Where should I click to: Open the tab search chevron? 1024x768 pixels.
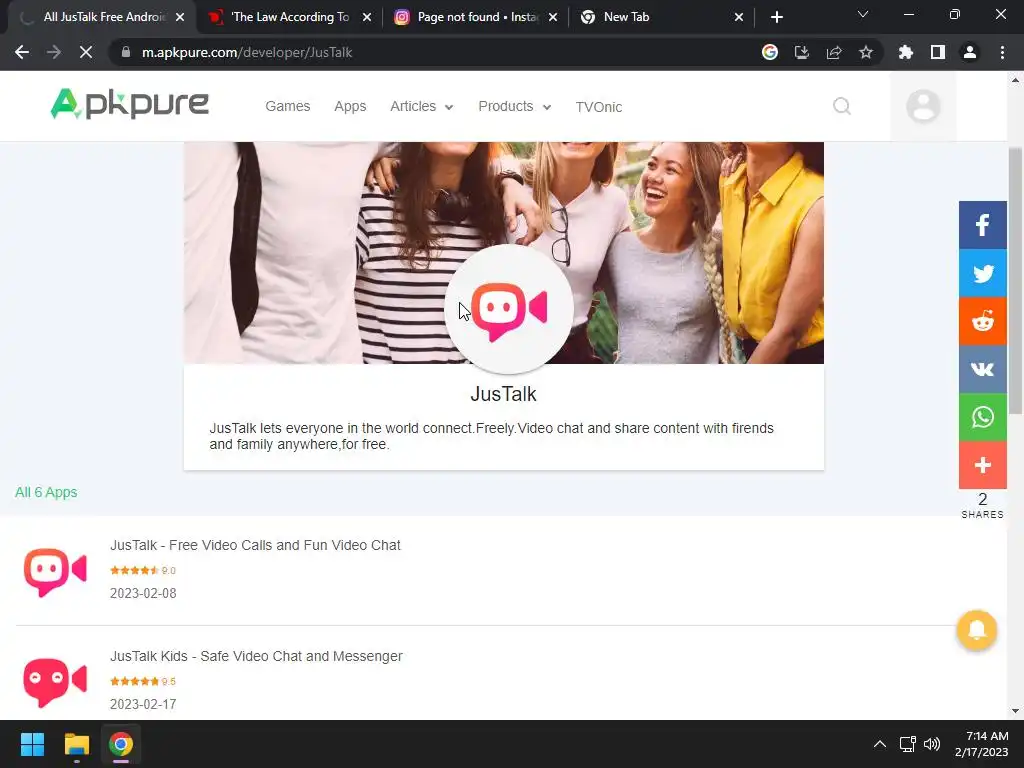862,14
